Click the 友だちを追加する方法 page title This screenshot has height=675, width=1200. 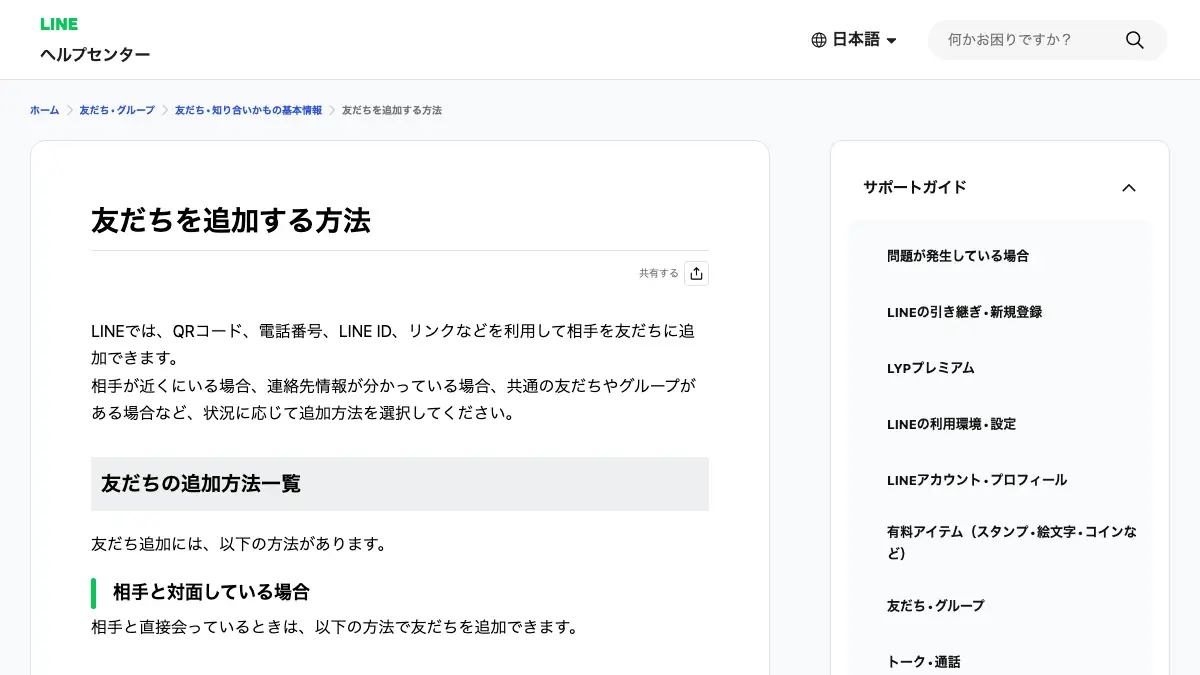231,220
